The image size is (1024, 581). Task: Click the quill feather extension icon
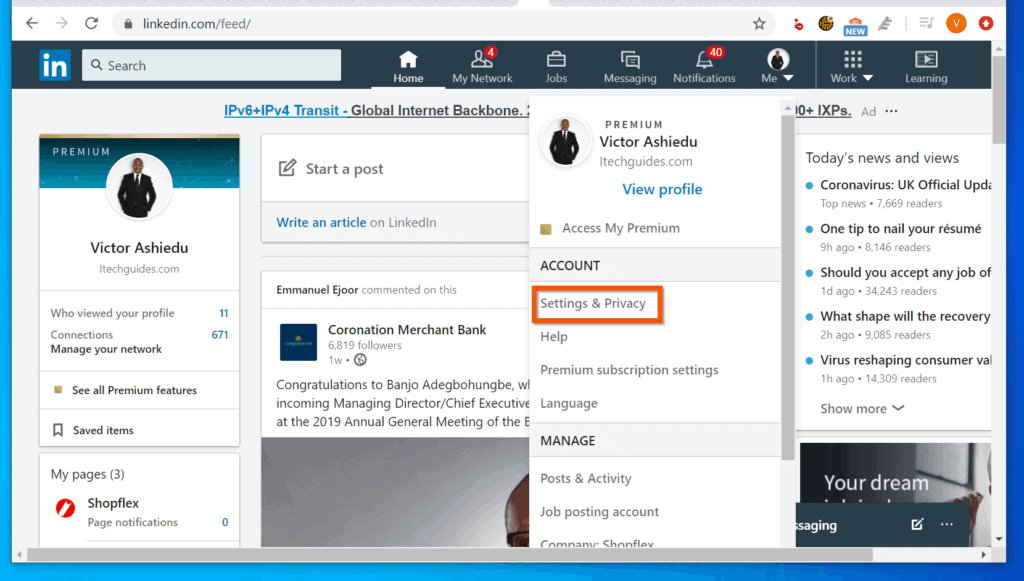(885, 24)
